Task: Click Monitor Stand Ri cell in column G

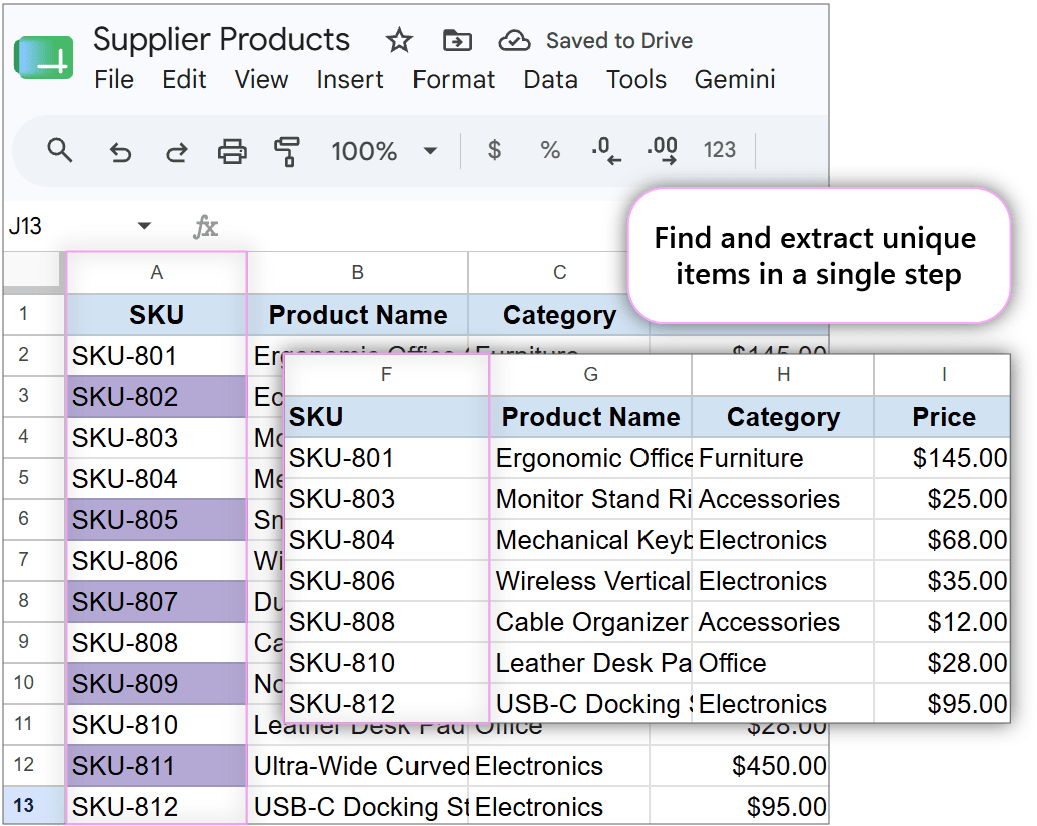Action: pos(591,499)
